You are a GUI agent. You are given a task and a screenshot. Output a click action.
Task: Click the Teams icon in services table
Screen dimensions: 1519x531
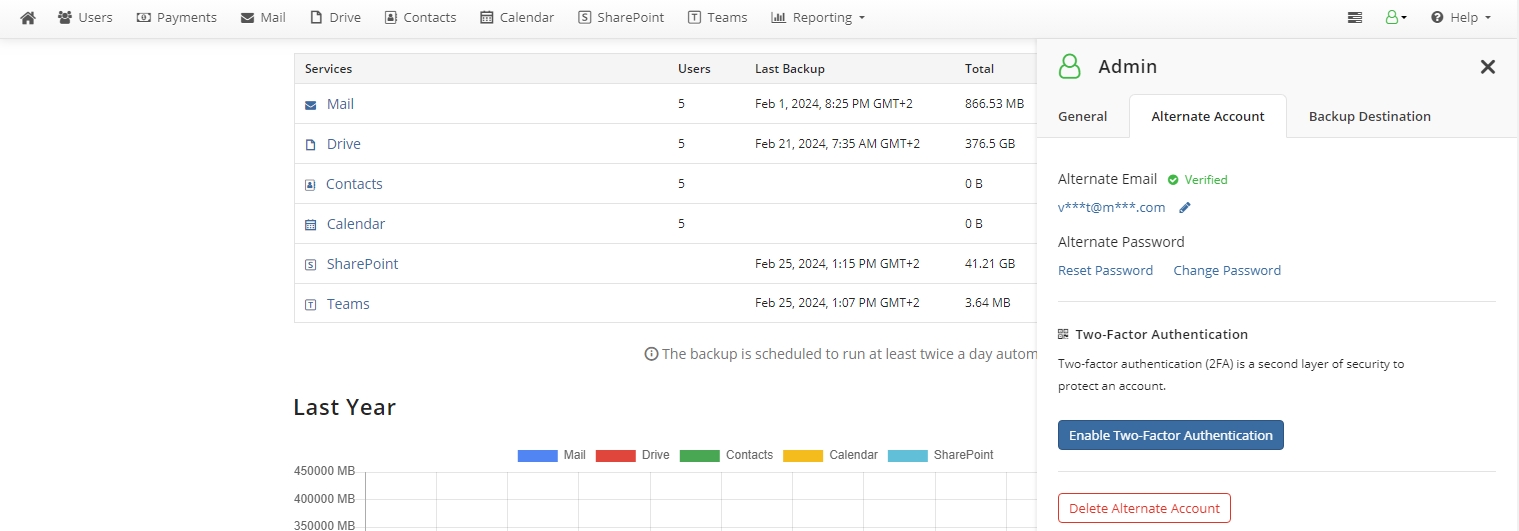pos(311,305)
